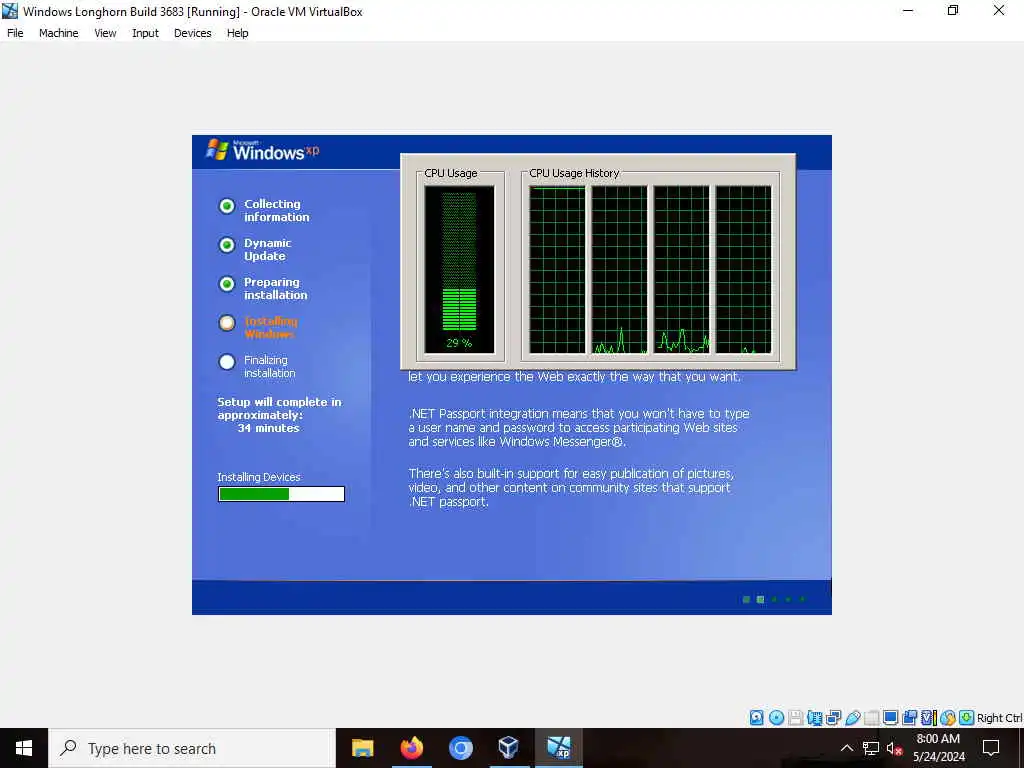Click the muted volume tray icon
Image resolution: width=1024 pixels, height=768 pixels.
(894, 748)
